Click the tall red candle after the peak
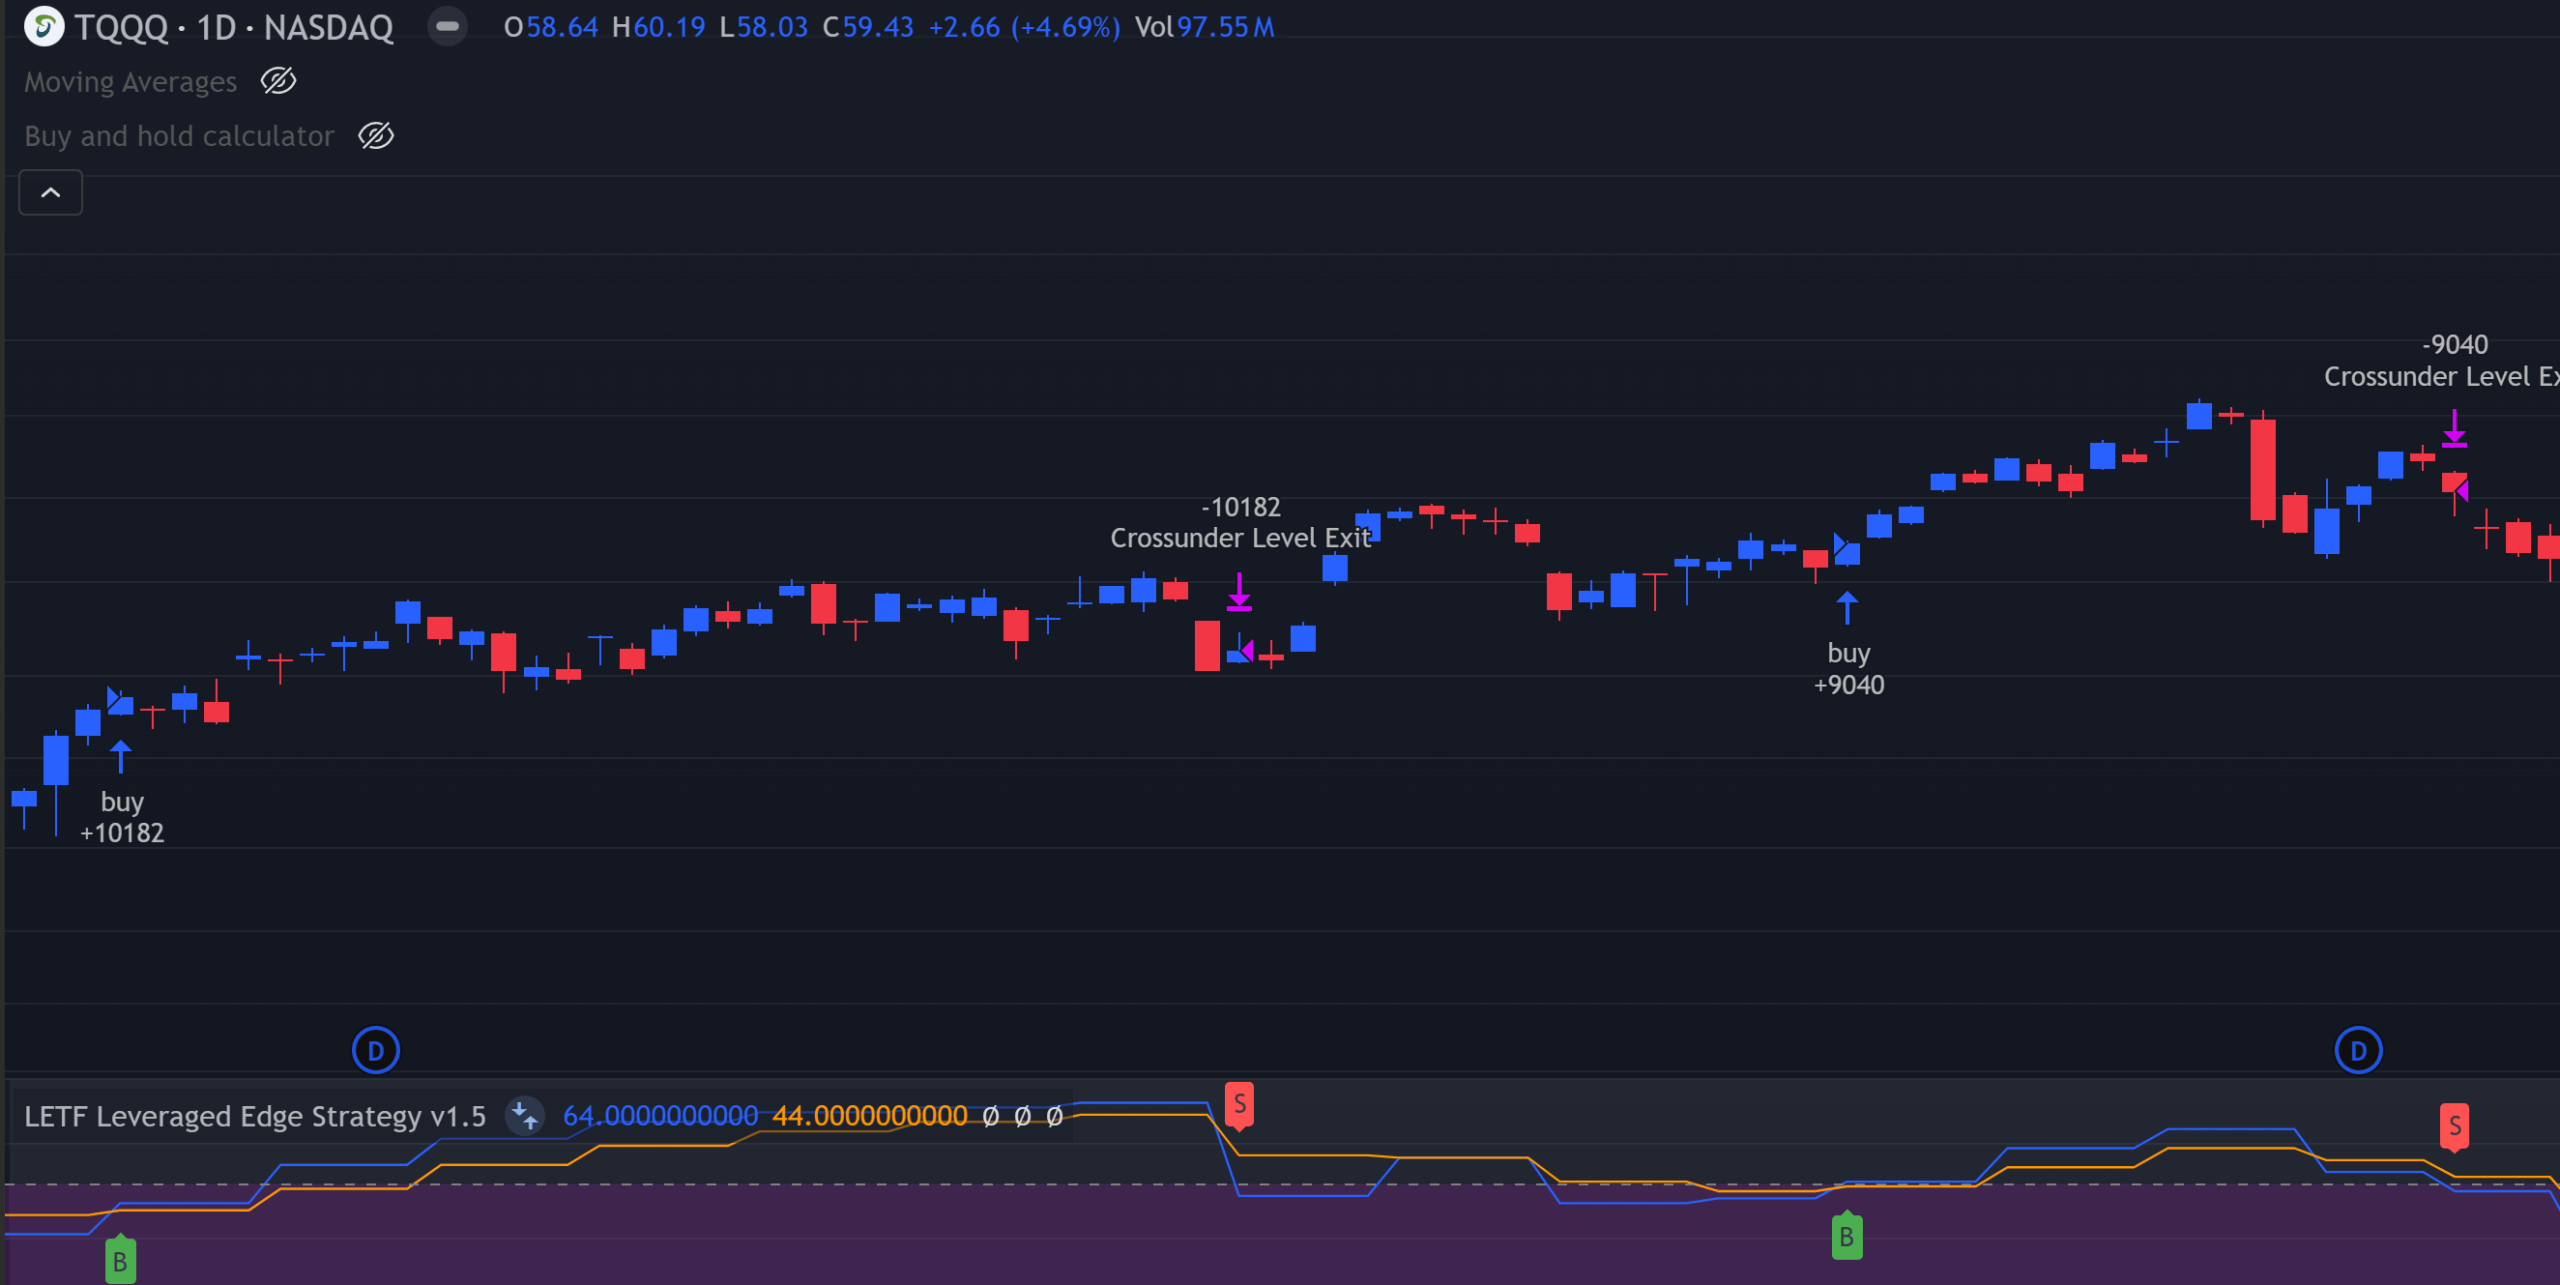The image size is (2560, 1285). [2263, 470]
